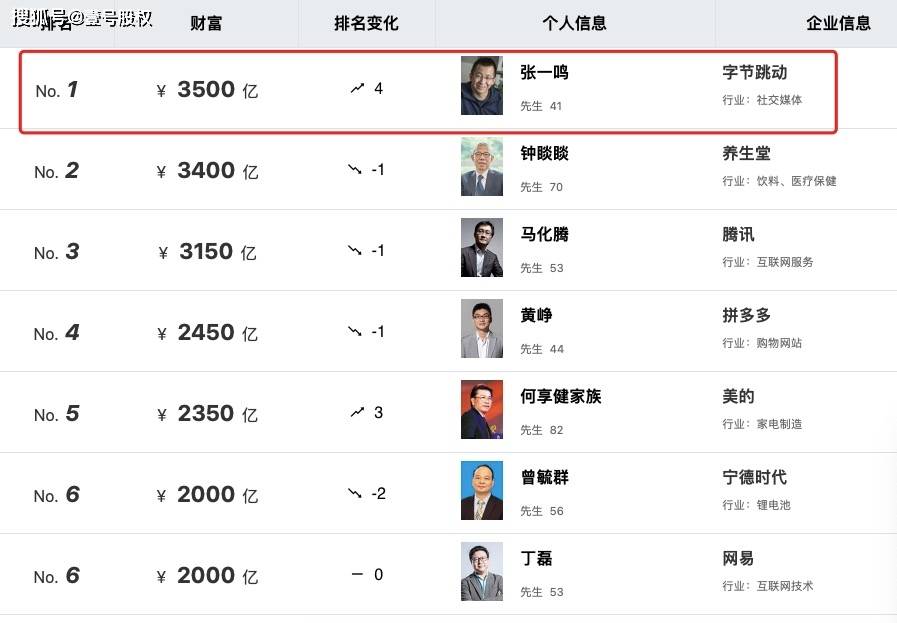This screenshot has width=897, height=623.
Task: Click the unchanged dash icon for 丁磊
Action: (357, 574)
